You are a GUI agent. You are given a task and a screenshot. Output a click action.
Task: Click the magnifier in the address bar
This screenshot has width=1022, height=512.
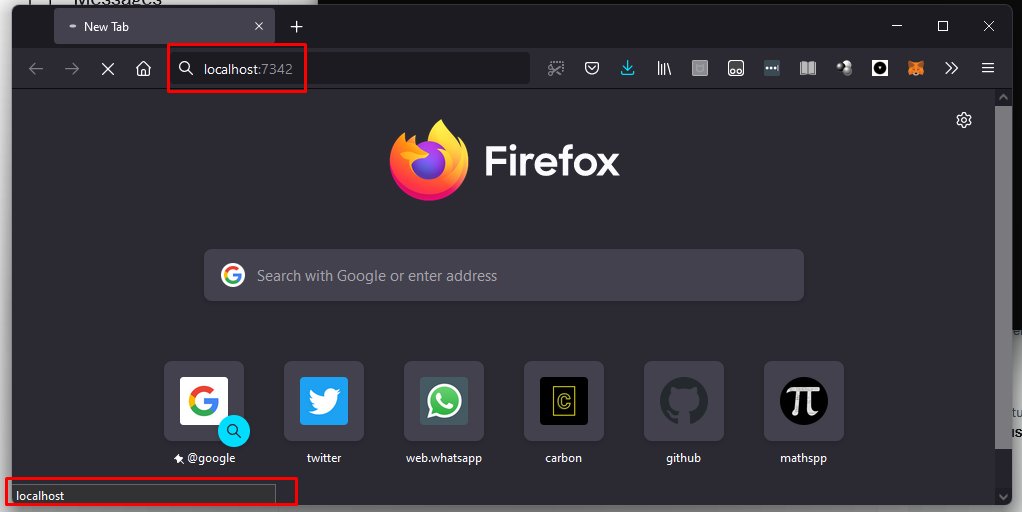pos(186,68)
